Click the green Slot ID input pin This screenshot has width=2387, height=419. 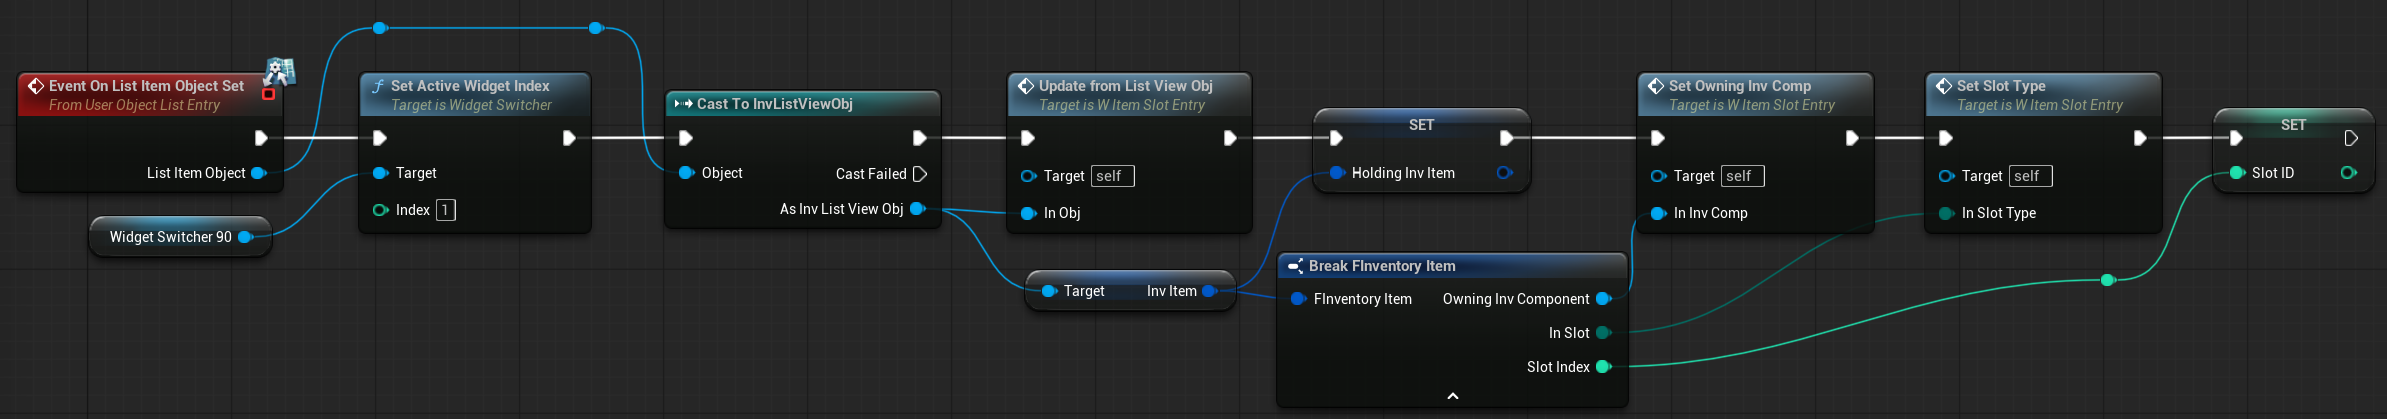pyautogui.click(x=2237, y=173)
